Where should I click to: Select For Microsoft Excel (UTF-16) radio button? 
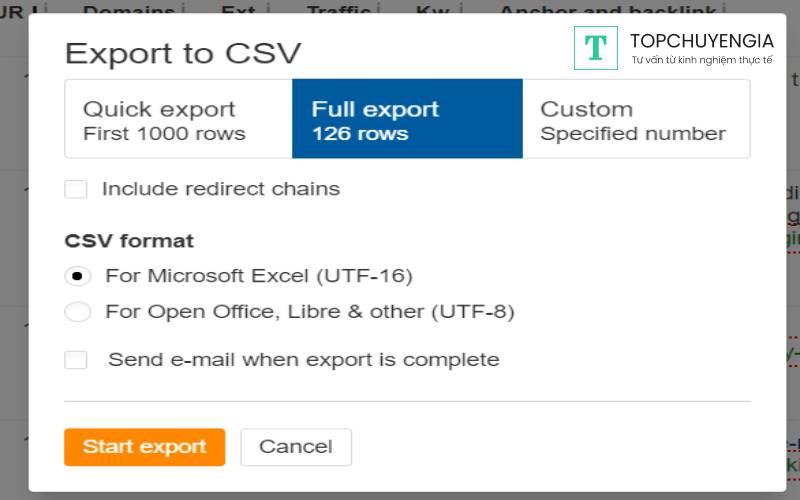pyautogui.click(x=78, y=276)
